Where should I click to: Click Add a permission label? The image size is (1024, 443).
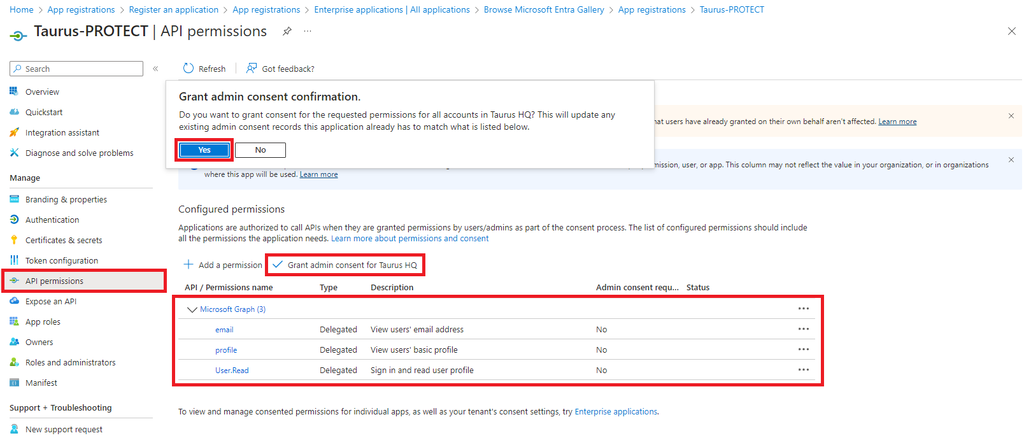pyautogui.click(x=231, y=265)
